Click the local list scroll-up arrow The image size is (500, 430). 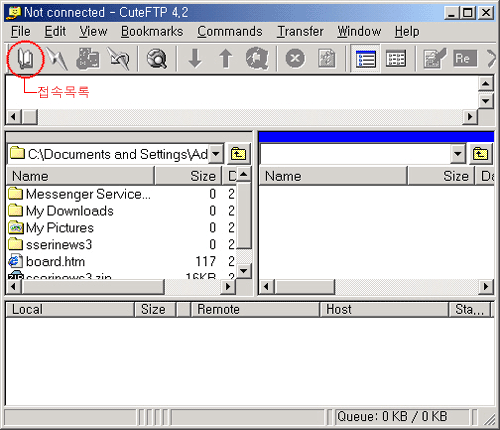coord(244,175)
